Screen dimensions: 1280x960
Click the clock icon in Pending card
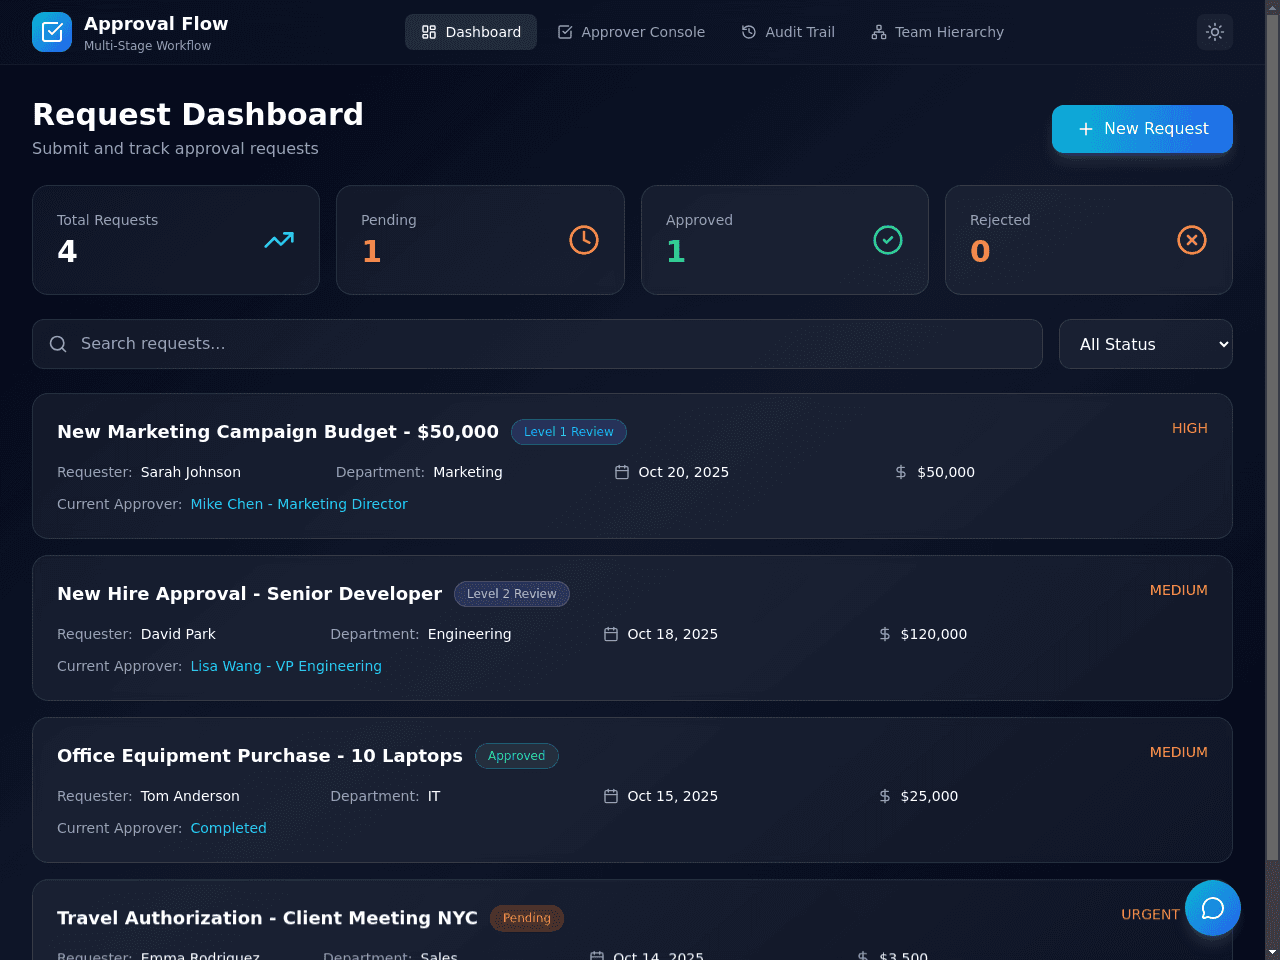[x=584, y=240]
